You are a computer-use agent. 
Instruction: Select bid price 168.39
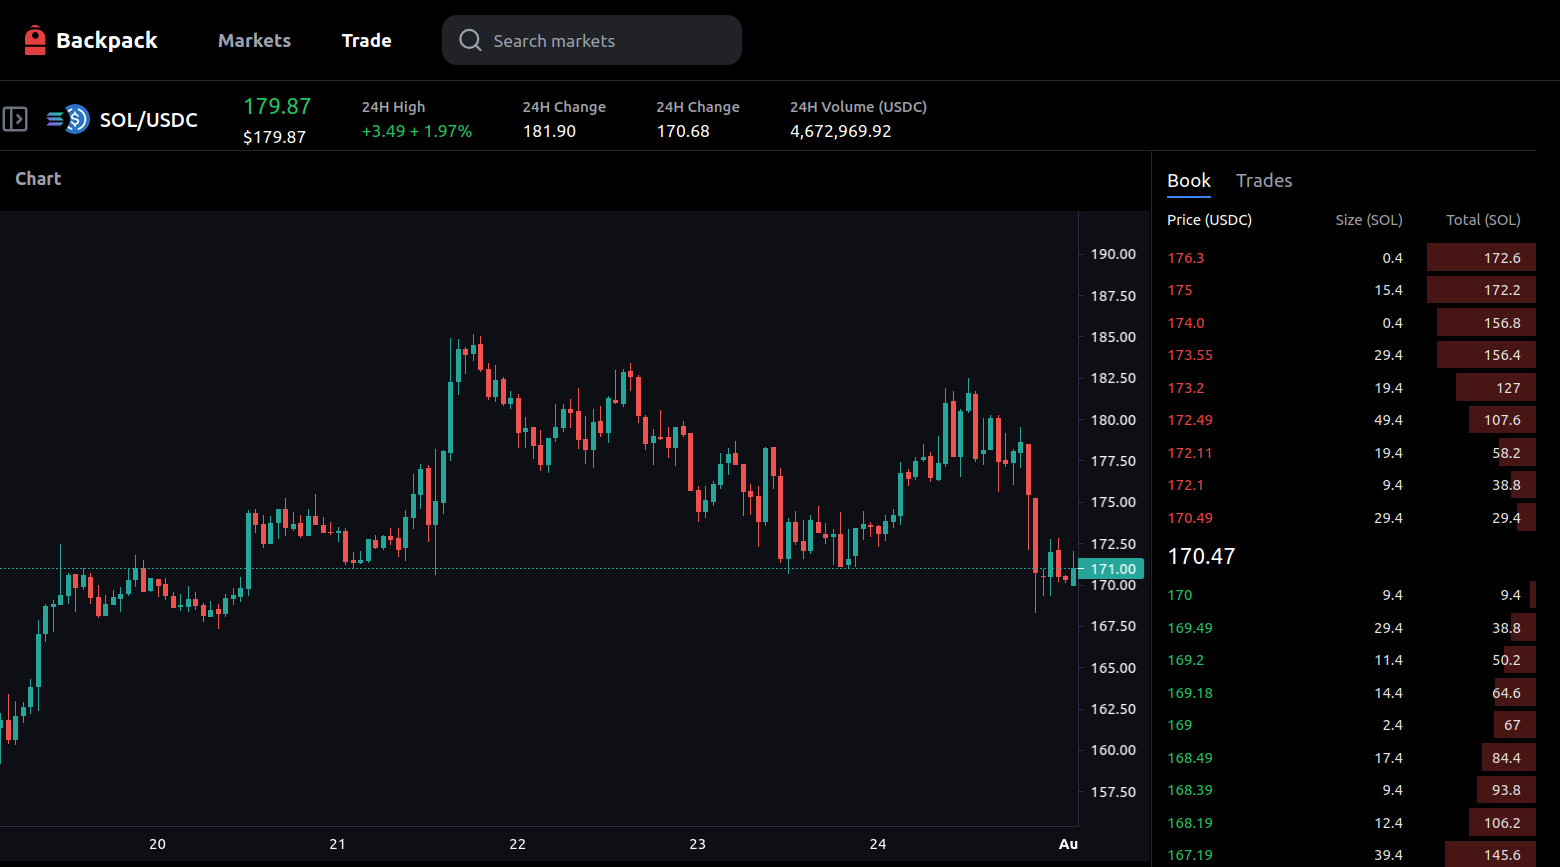pyautogui.click(x=1190, y=790)
